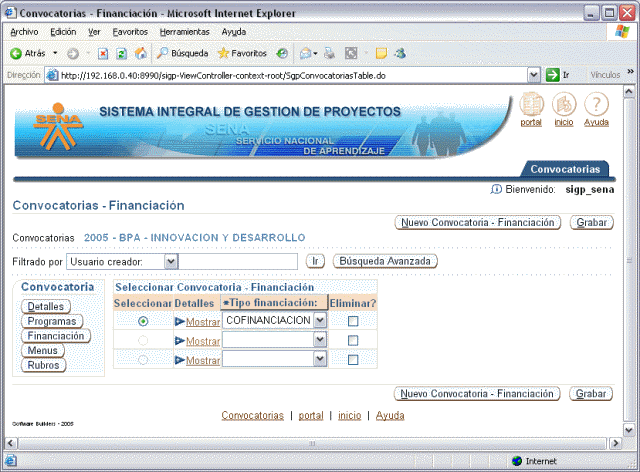640x472 pixels.
Task: Expand the address bar history dropdown
Action: click(x=533, y=75)
